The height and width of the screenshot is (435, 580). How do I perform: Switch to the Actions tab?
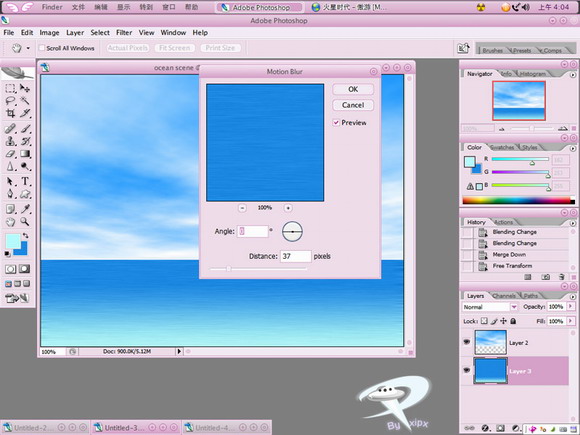503,222
